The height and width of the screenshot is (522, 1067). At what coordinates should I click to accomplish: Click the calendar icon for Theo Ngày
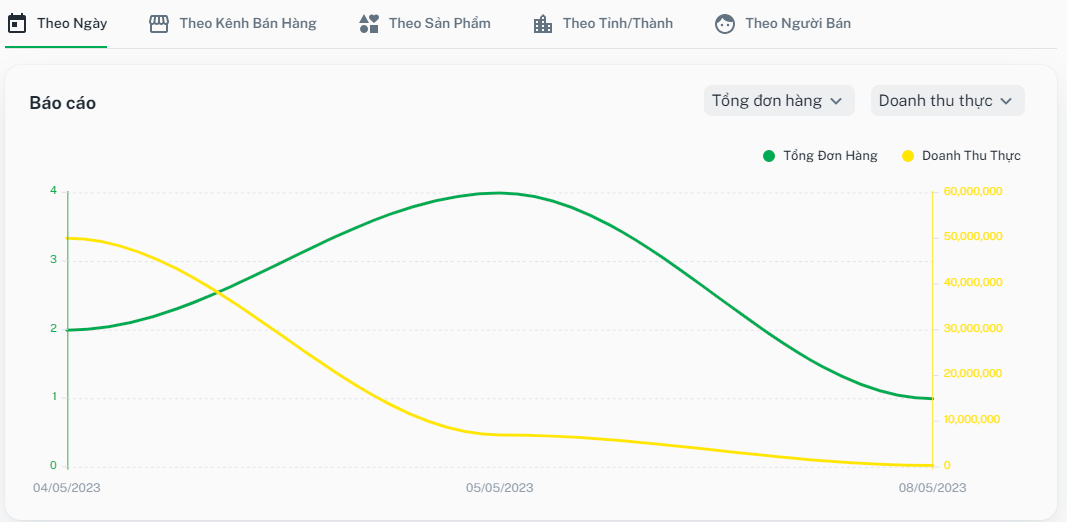pos(17,23)
